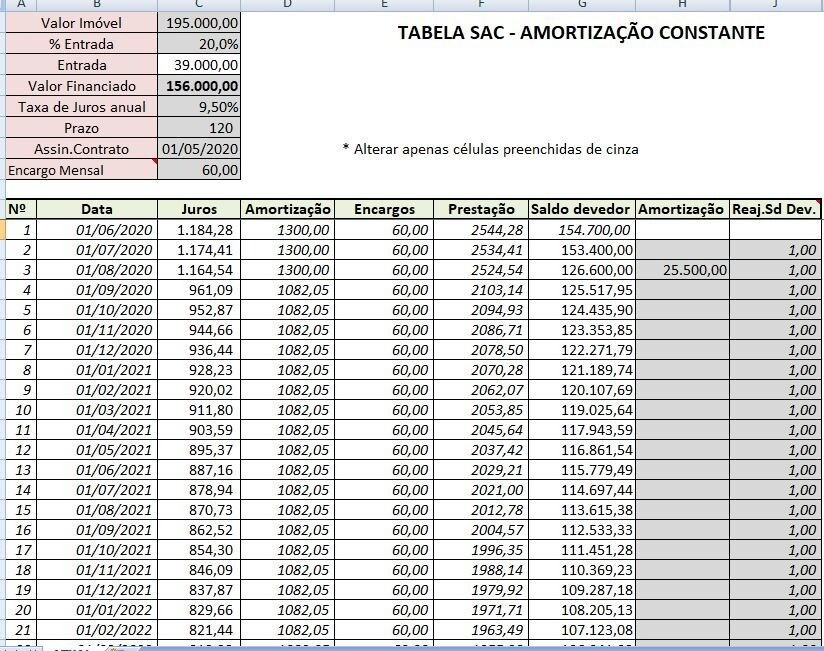Click the Saldo devedor header cell
This screenshot has width=824, height=651.
[581, 209]
